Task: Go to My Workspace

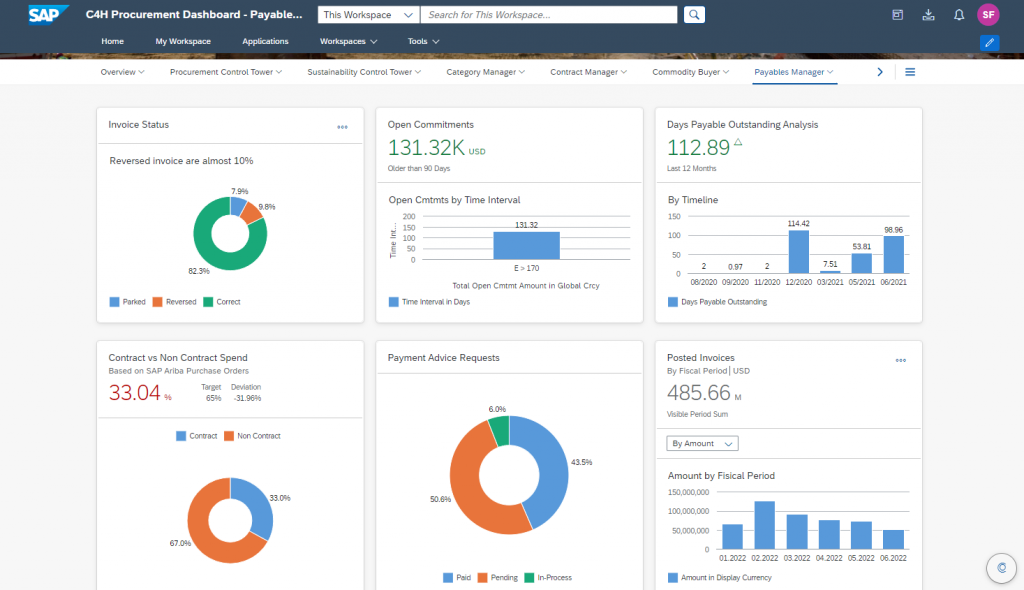Action: pos(183,42)
